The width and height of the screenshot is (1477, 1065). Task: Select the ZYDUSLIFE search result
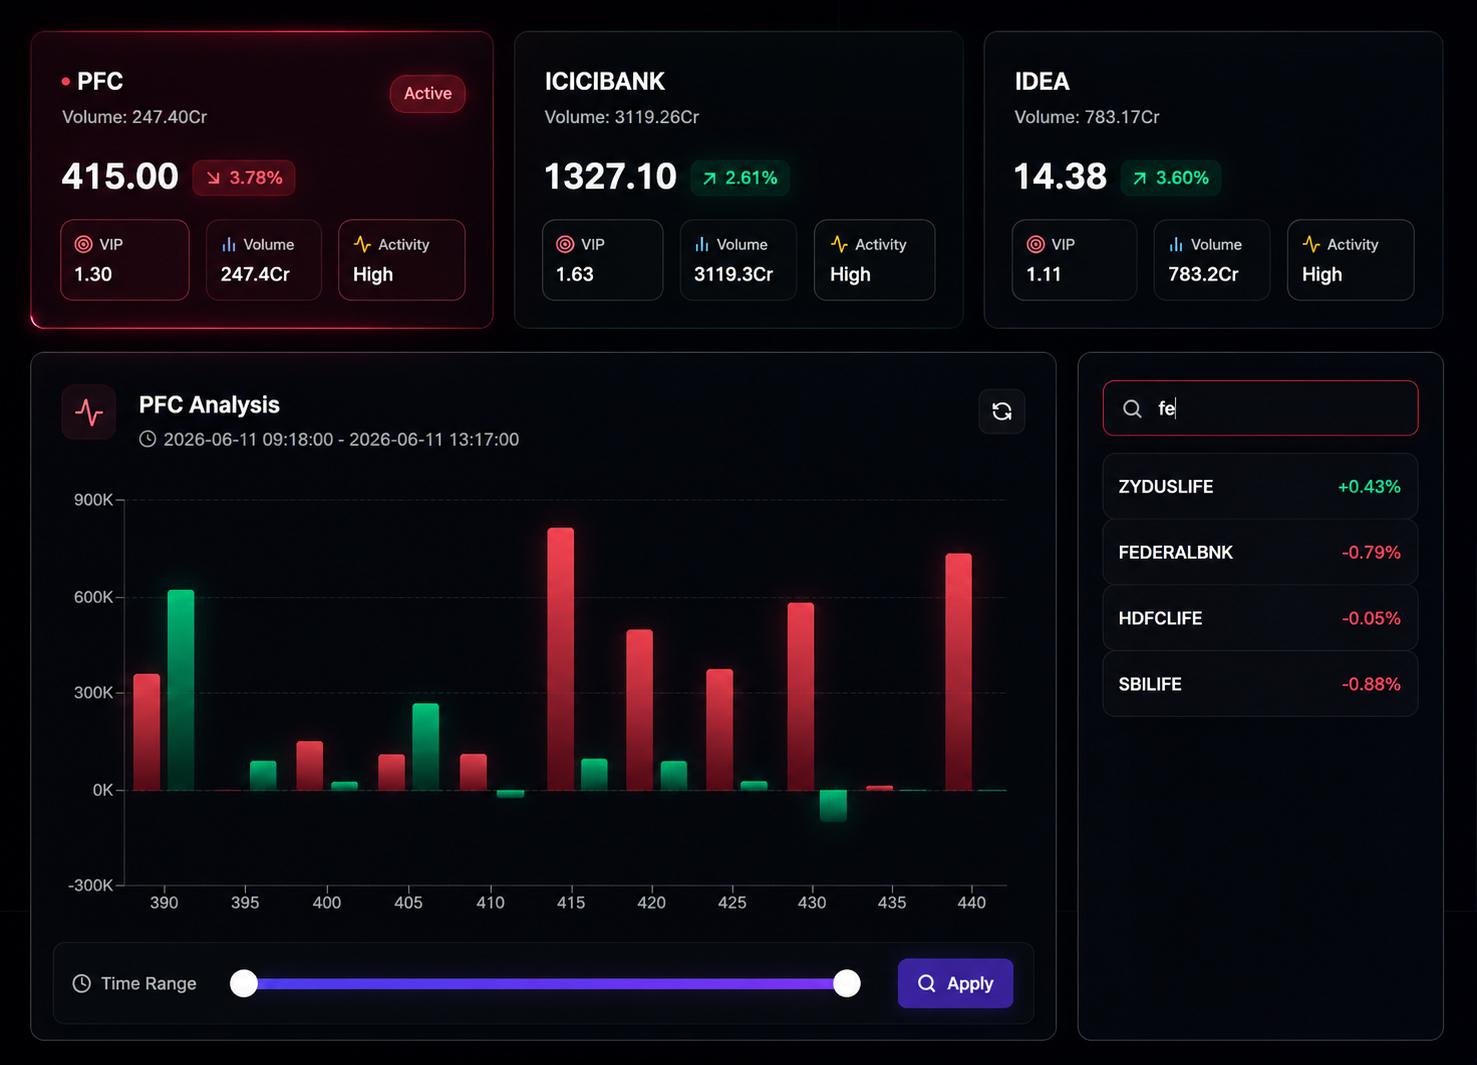tap(1260, 486)
